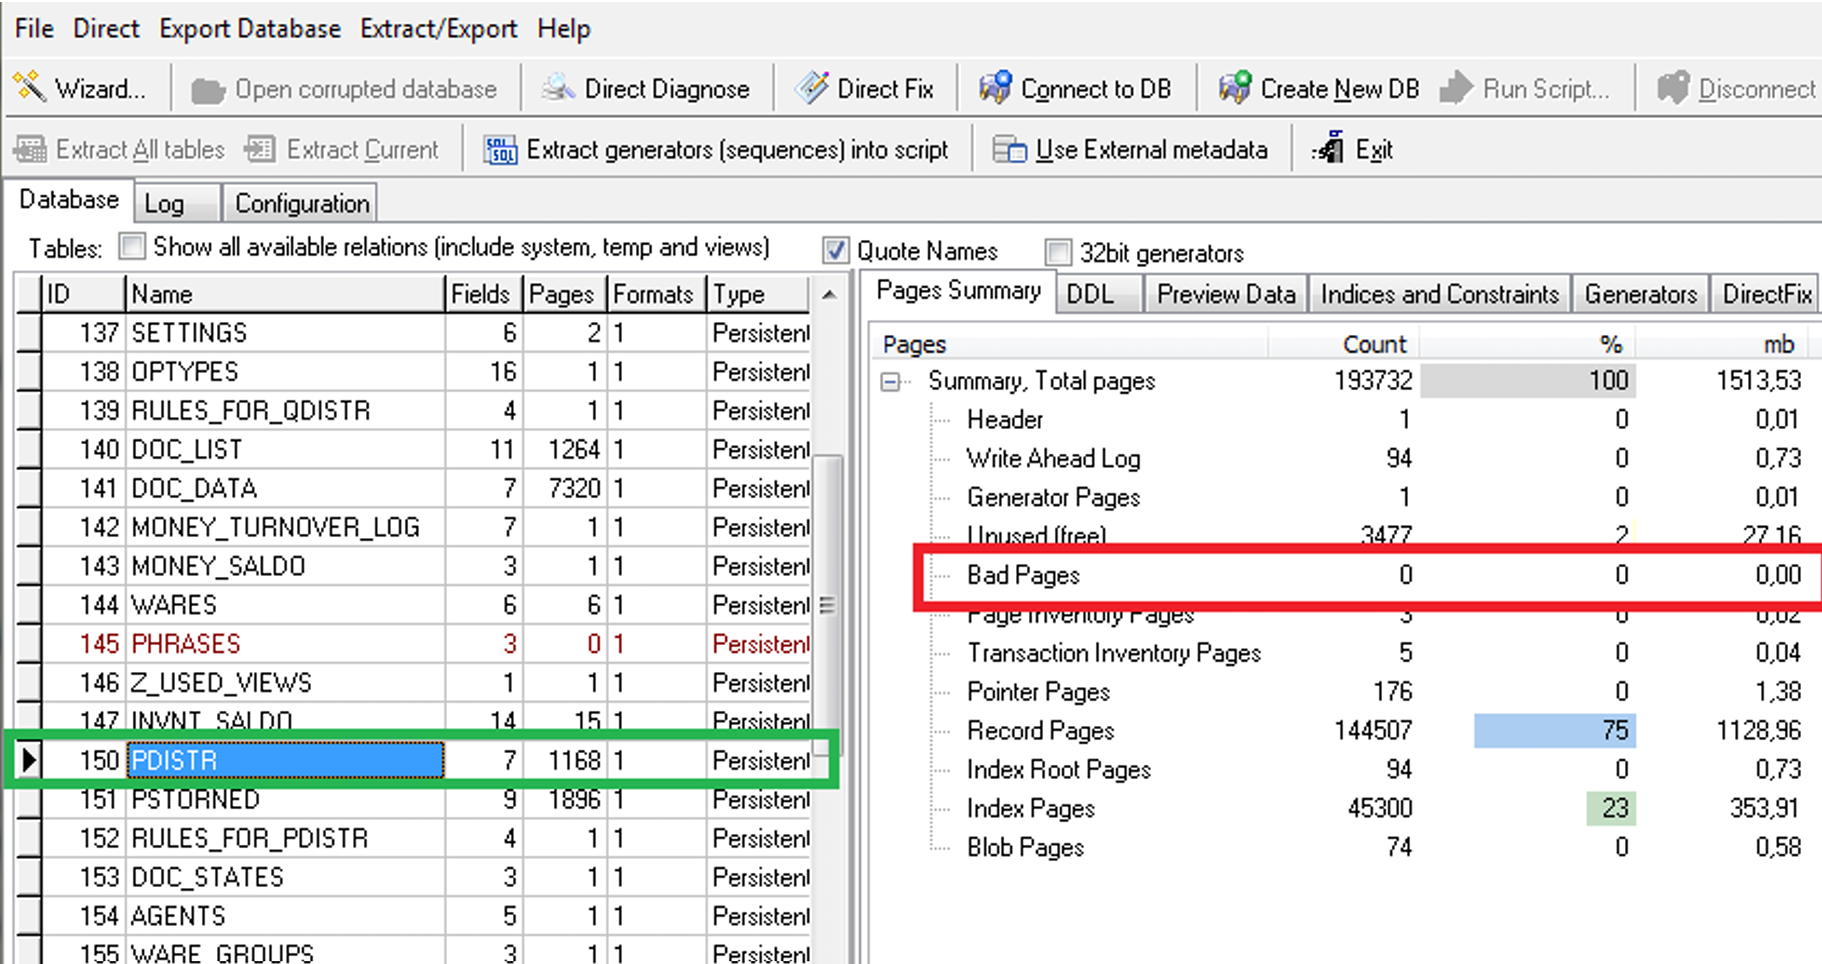Viewport: 1822px width, 964px height.
Task: Click the Use External metadata icon
Action: 1009,150
